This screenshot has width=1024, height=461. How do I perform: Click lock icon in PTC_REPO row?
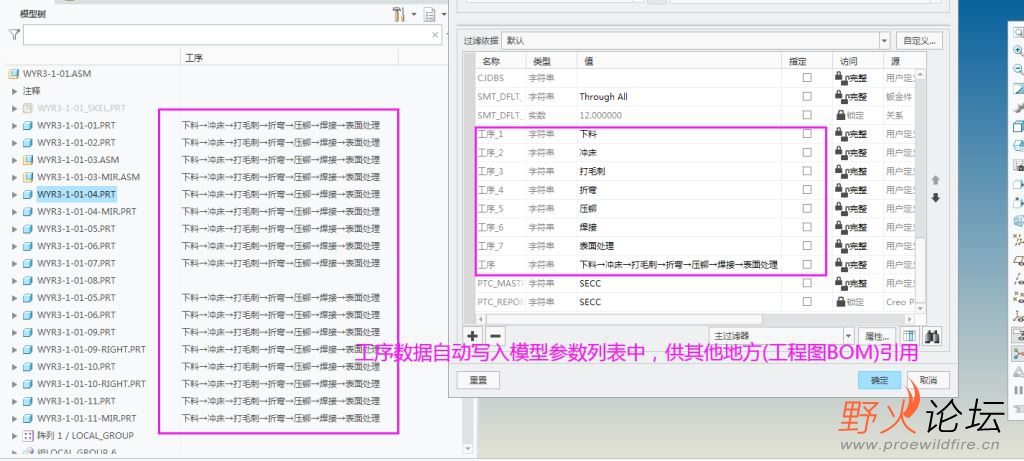point(840,302)
